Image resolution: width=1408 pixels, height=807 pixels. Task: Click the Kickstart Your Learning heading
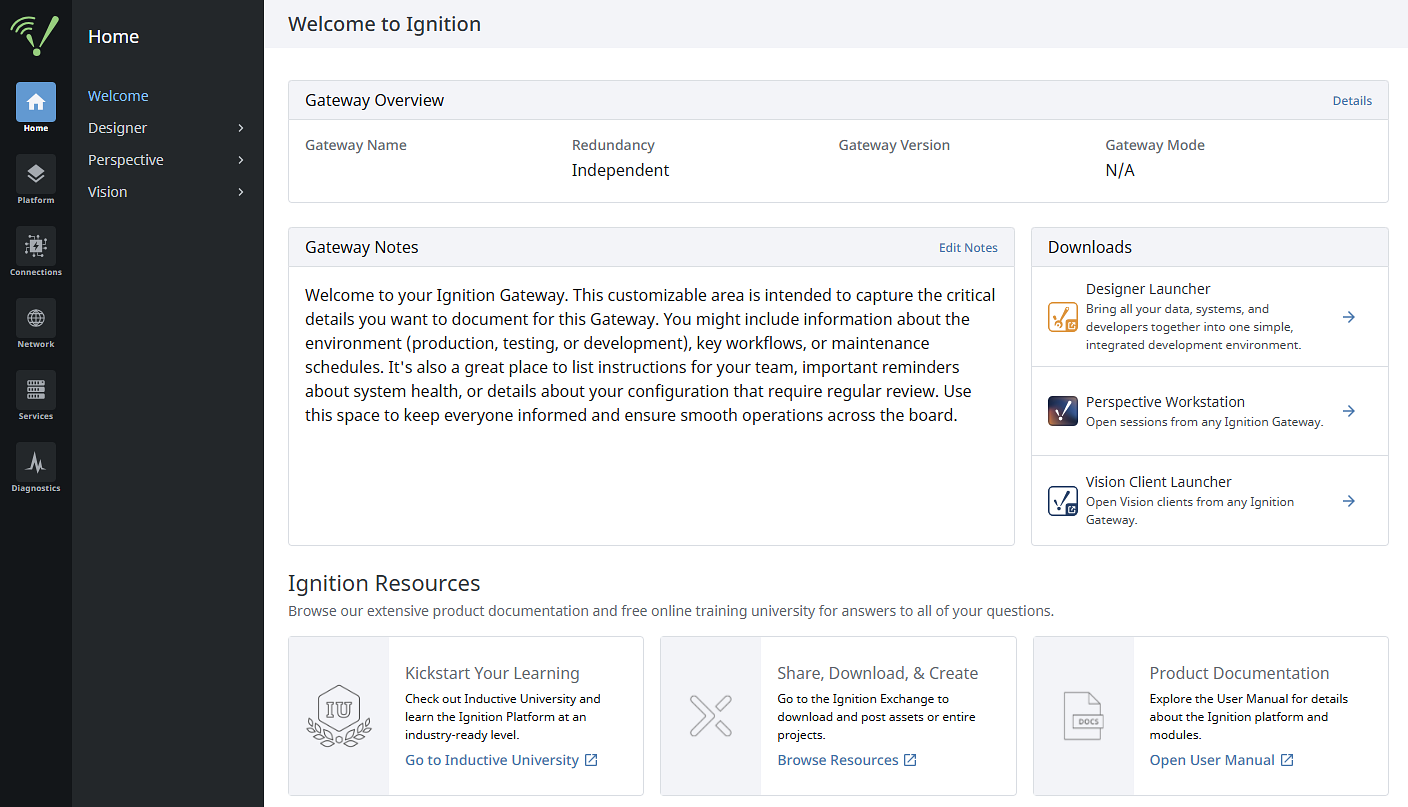click(x=492, y=673)
